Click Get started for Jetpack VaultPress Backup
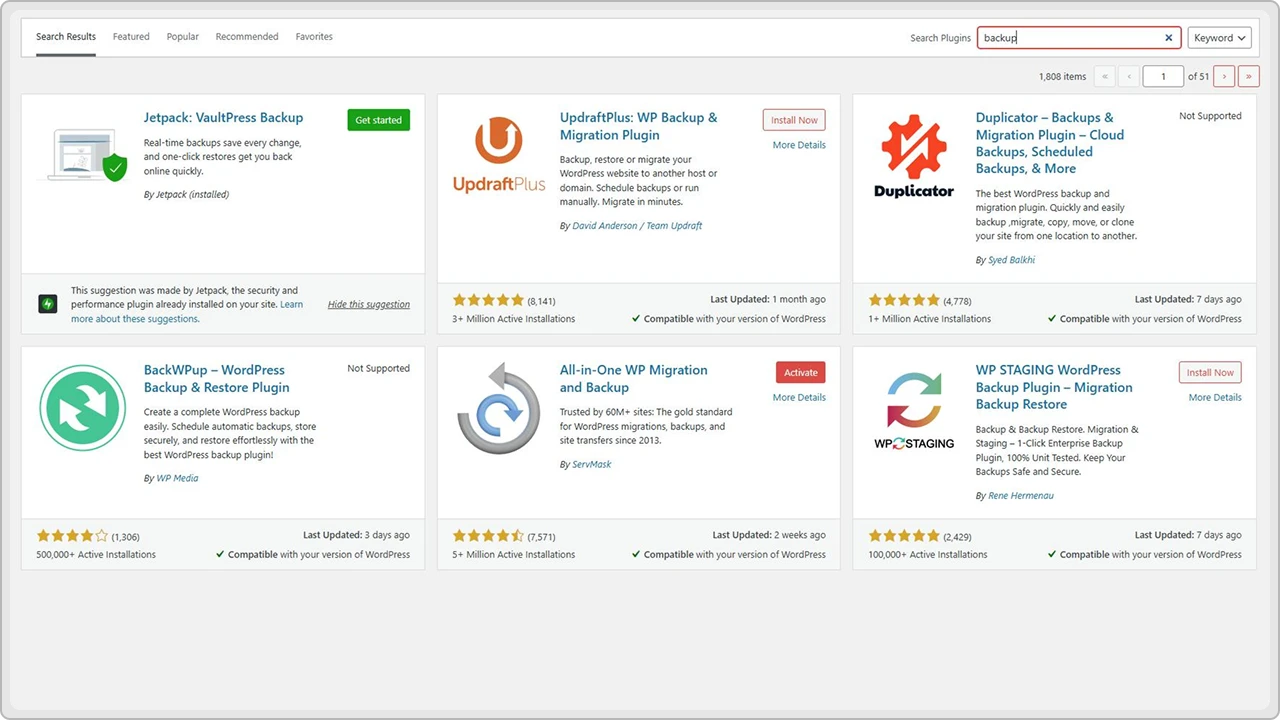The width and height of the screenshot is (1280, 720). click(x=378, y=119)
